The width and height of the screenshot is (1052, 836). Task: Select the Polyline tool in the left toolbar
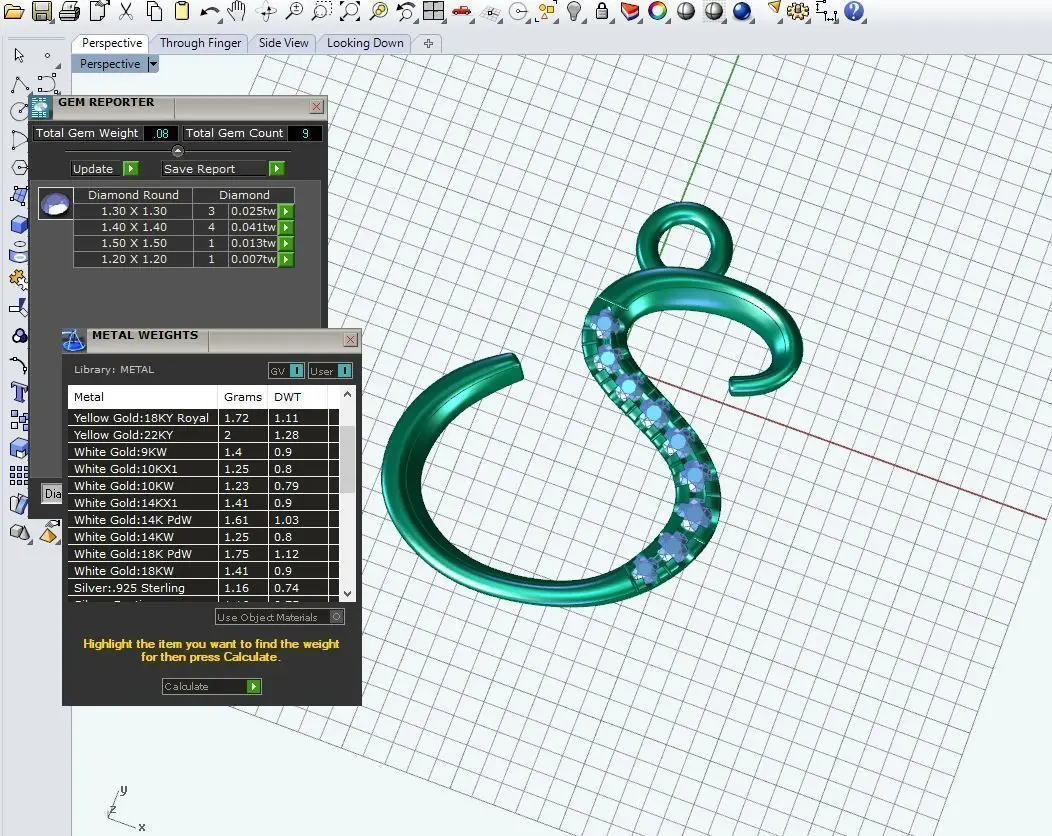coord(20,85)
